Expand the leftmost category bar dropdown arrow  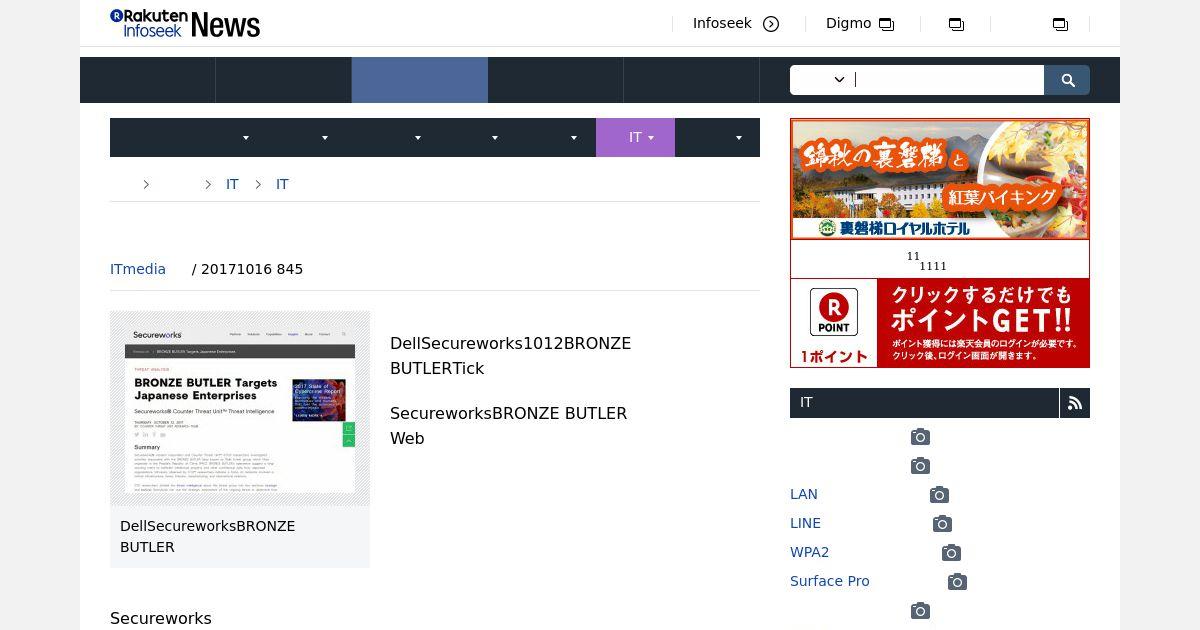tap(246, 138)
